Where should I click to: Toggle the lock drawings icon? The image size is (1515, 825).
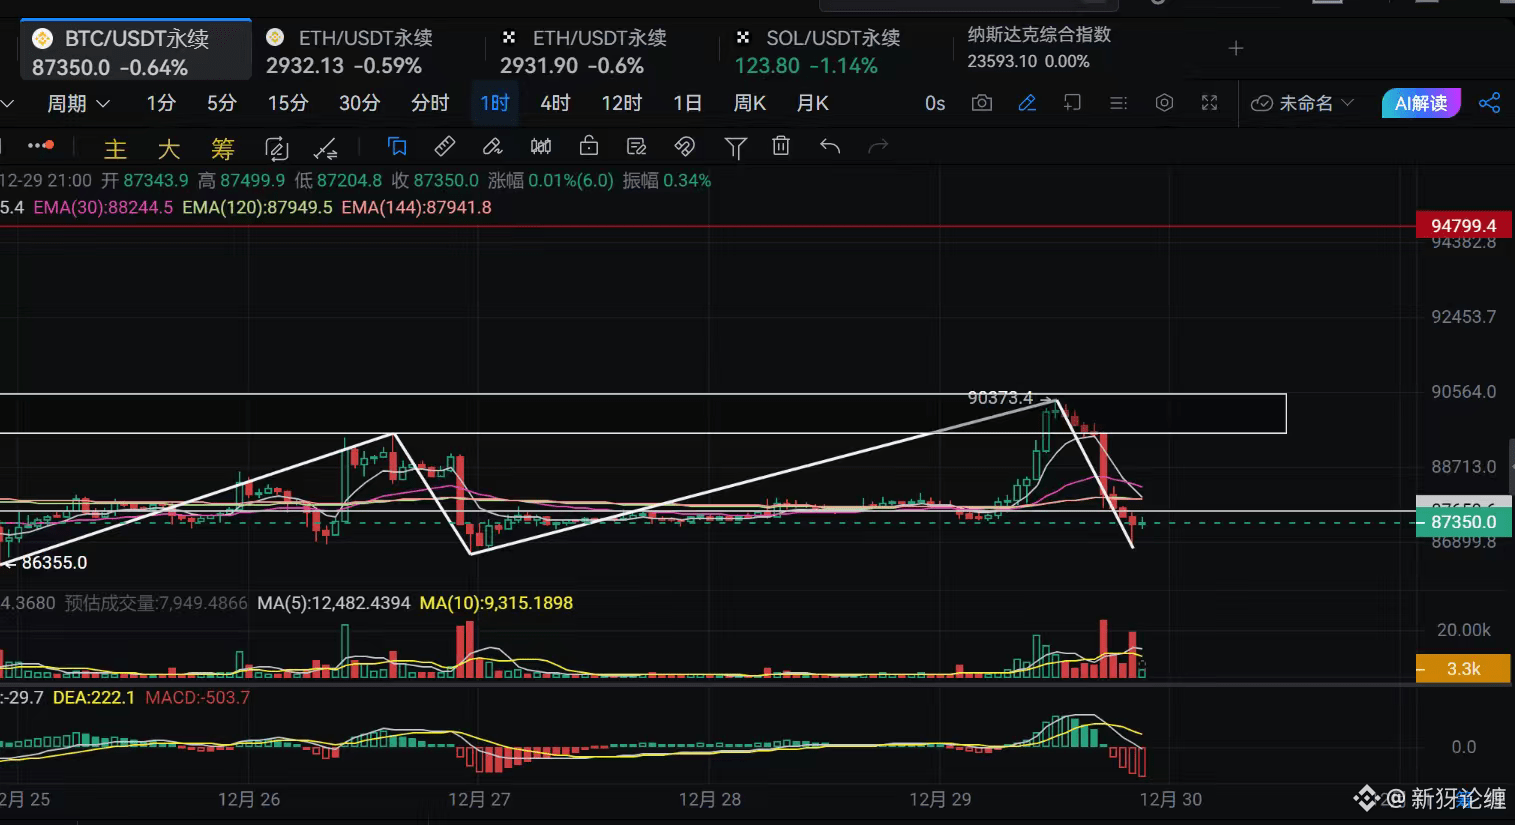589,146
